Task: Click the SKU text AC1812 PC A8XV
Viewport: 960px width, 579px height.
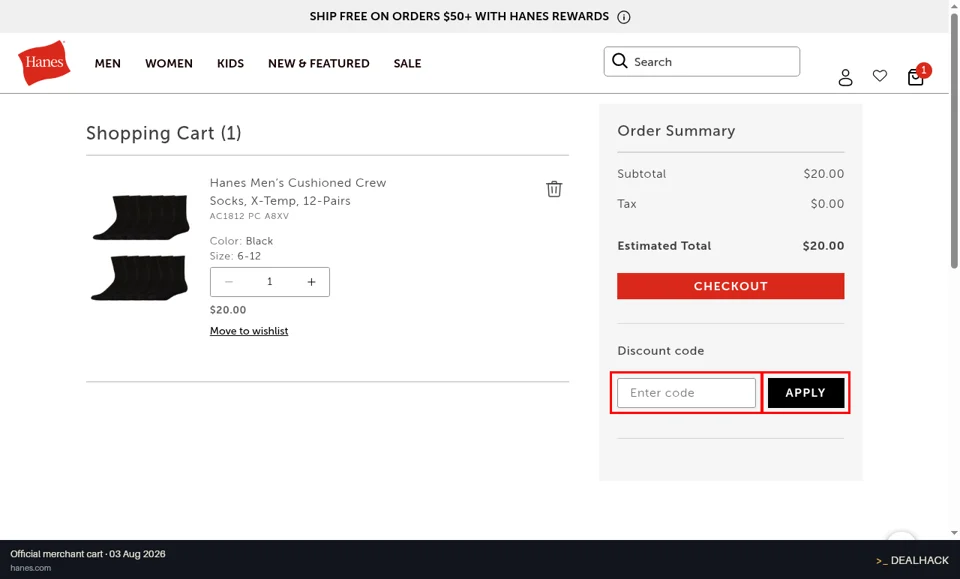Action: click(249, 216)
